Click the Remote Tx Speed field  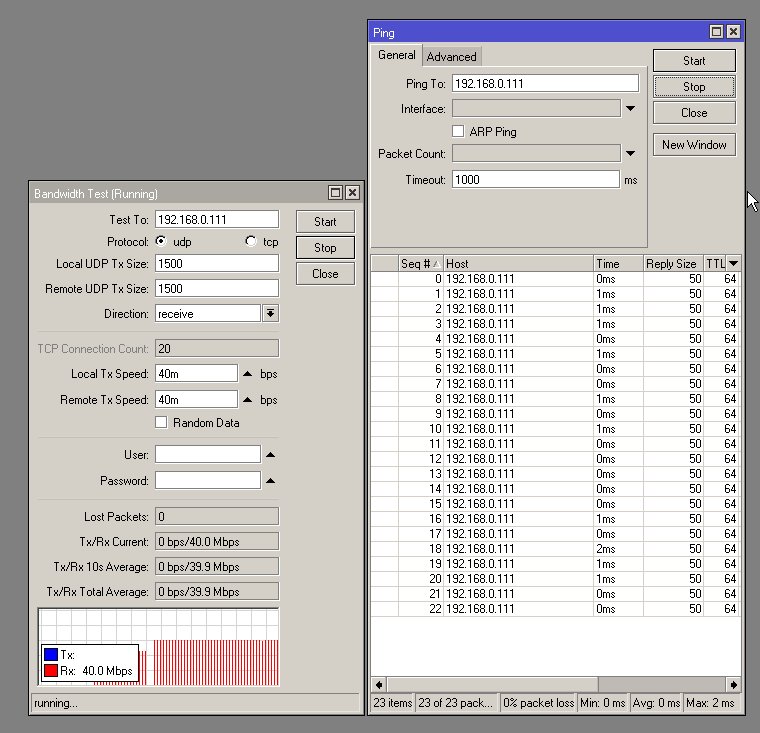(196, 399)
